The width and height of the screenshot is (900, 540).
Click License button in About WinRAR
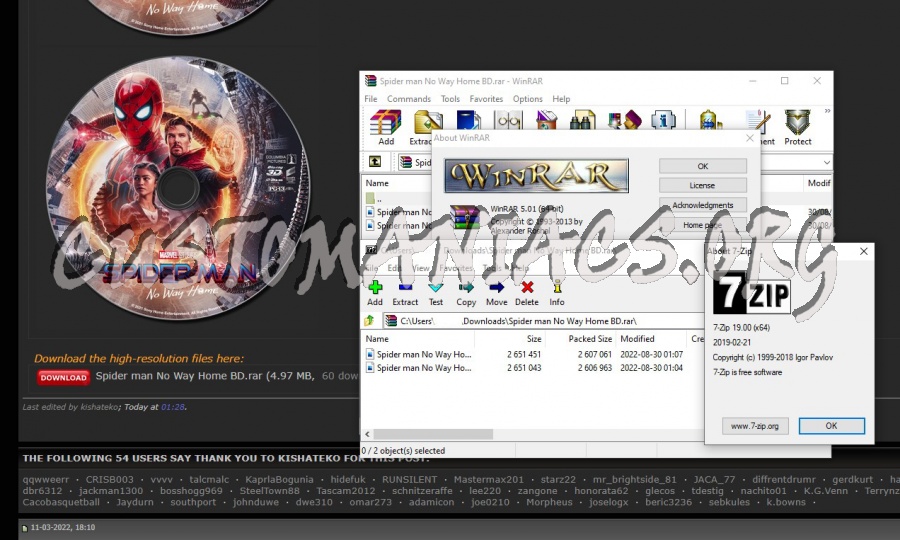703,185
